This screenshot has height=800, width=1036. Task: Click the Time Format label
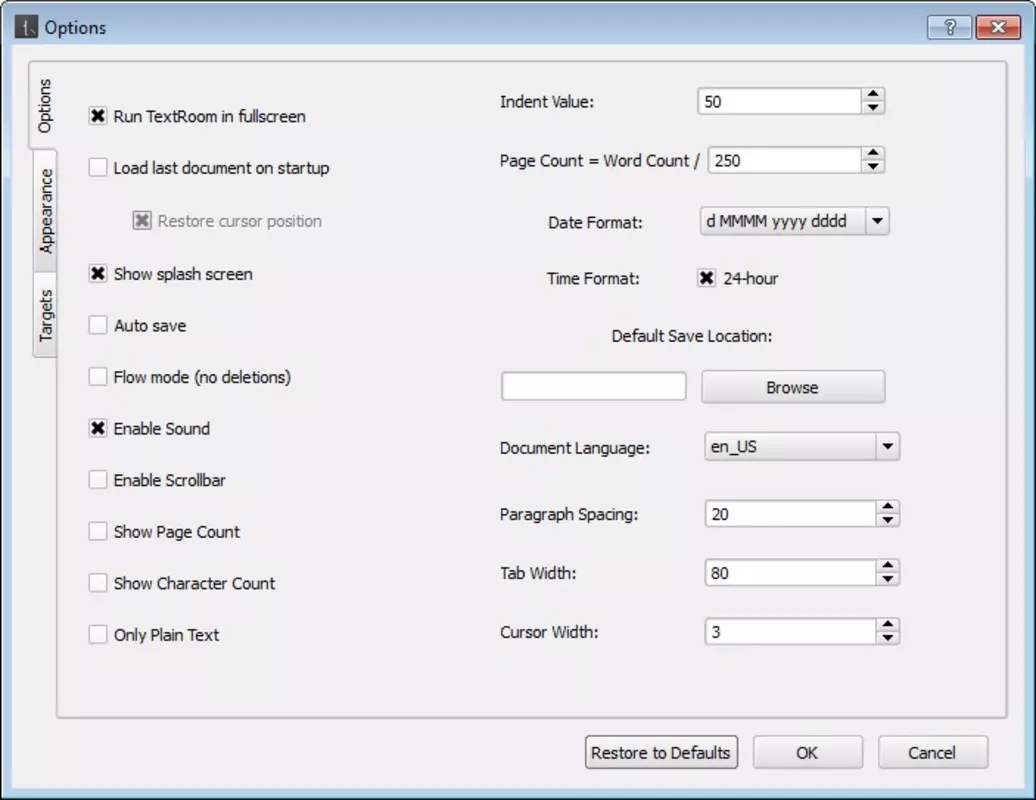point(593,279)
